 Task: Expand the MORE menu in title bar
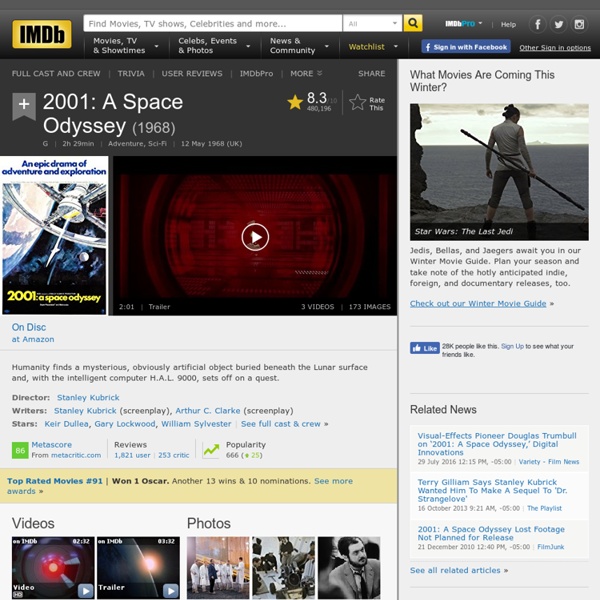pyautogui.click(x=306, y=73)
